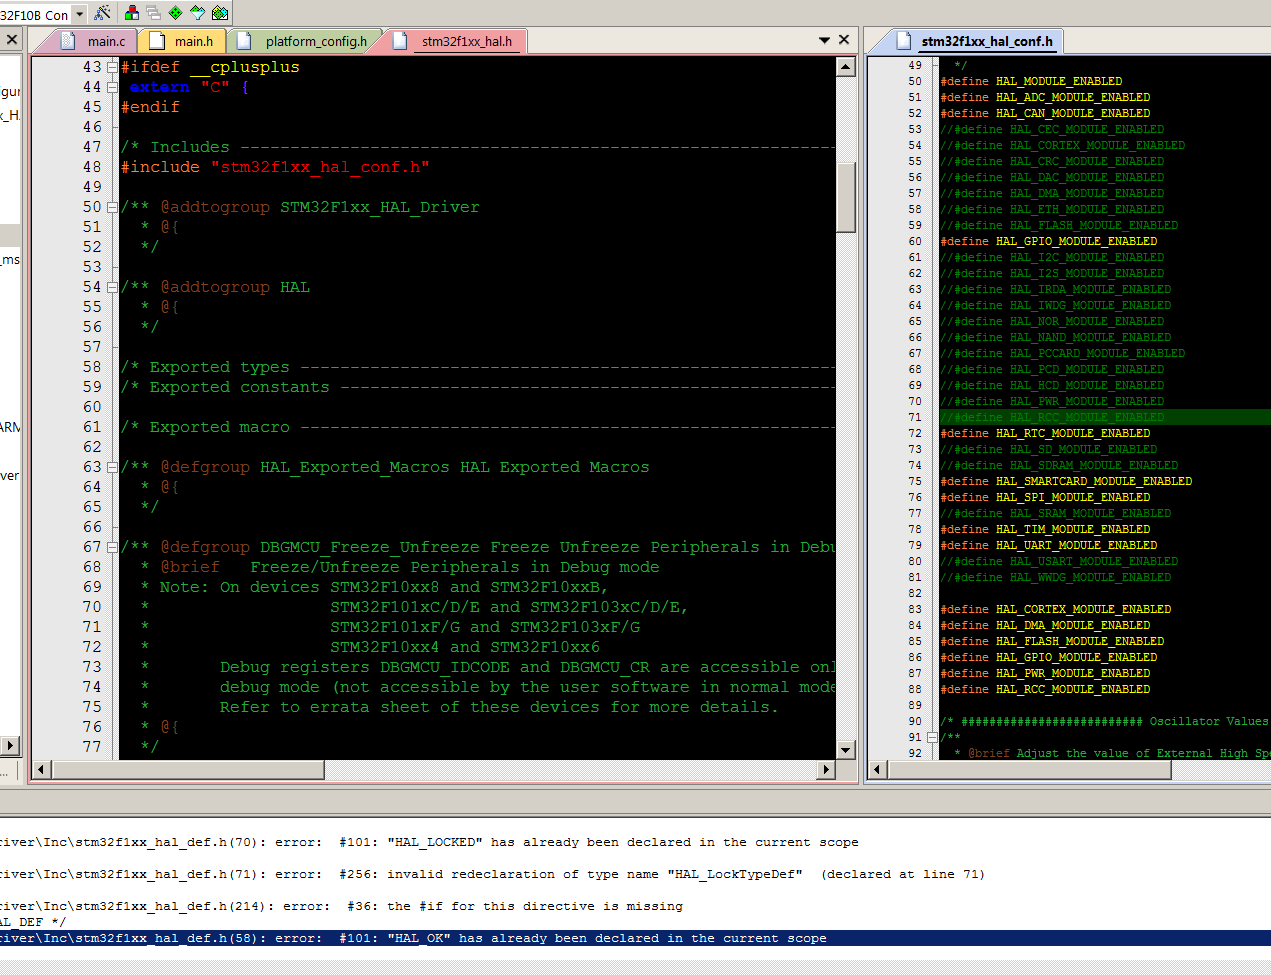Click line 83 HAL_CORTEX_MODULE_ENABLED define
Image resolution: width=1271 pixels, height=975 pixels.
pyautogui.click(x=1056, y=609)
